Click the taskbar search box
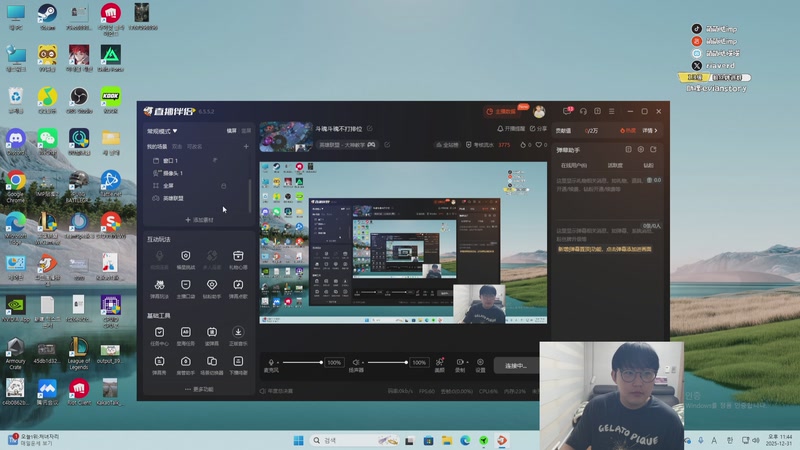 pos(355,440)
